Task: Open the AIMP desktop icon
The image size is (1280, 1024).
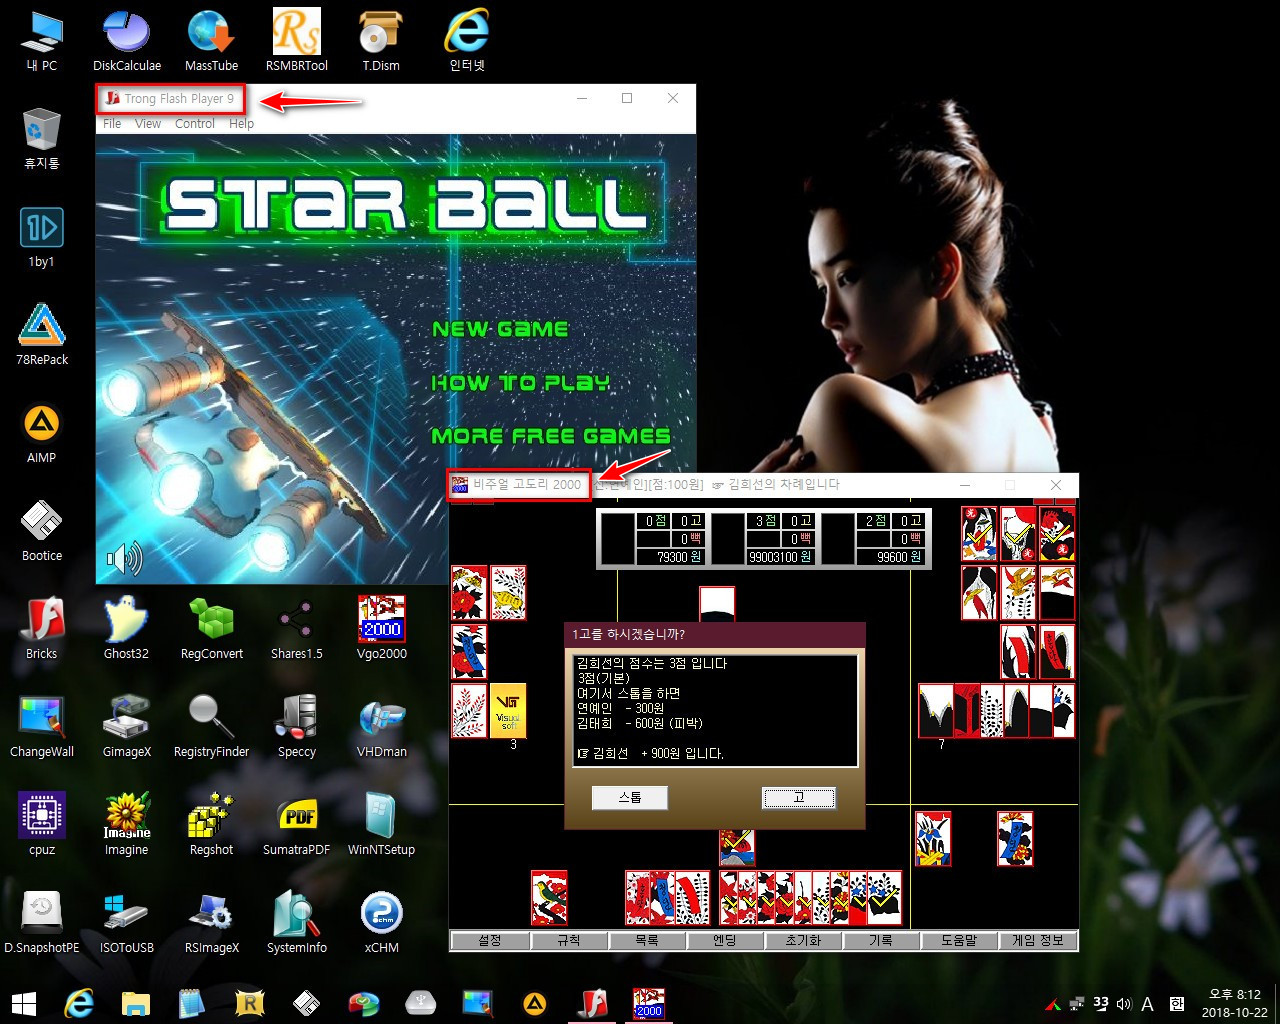Action: (x=42, y=433)
